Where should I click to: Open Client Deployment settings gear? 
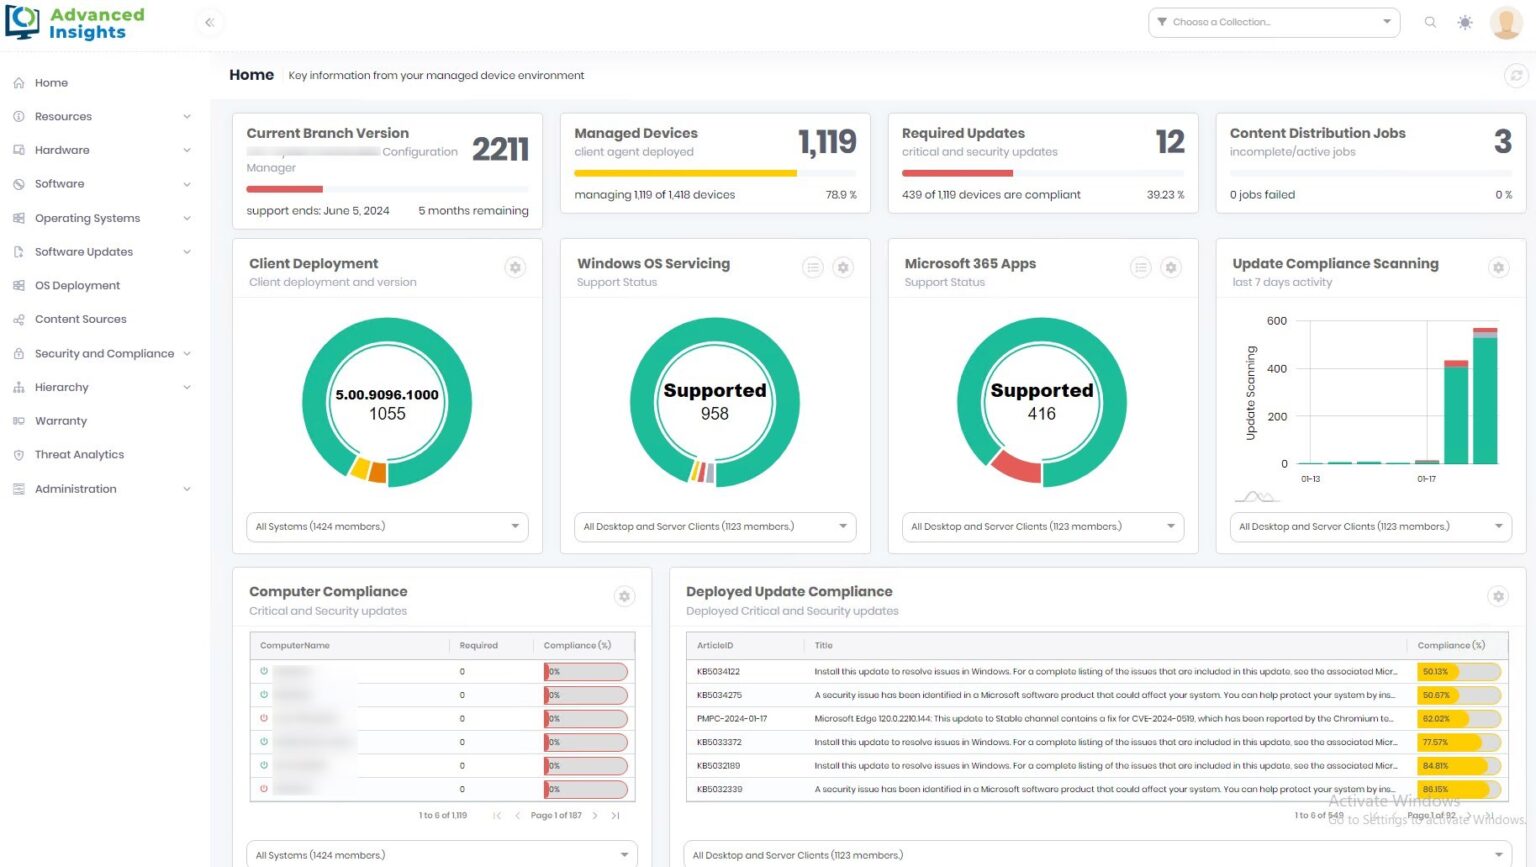pos(515,268)
